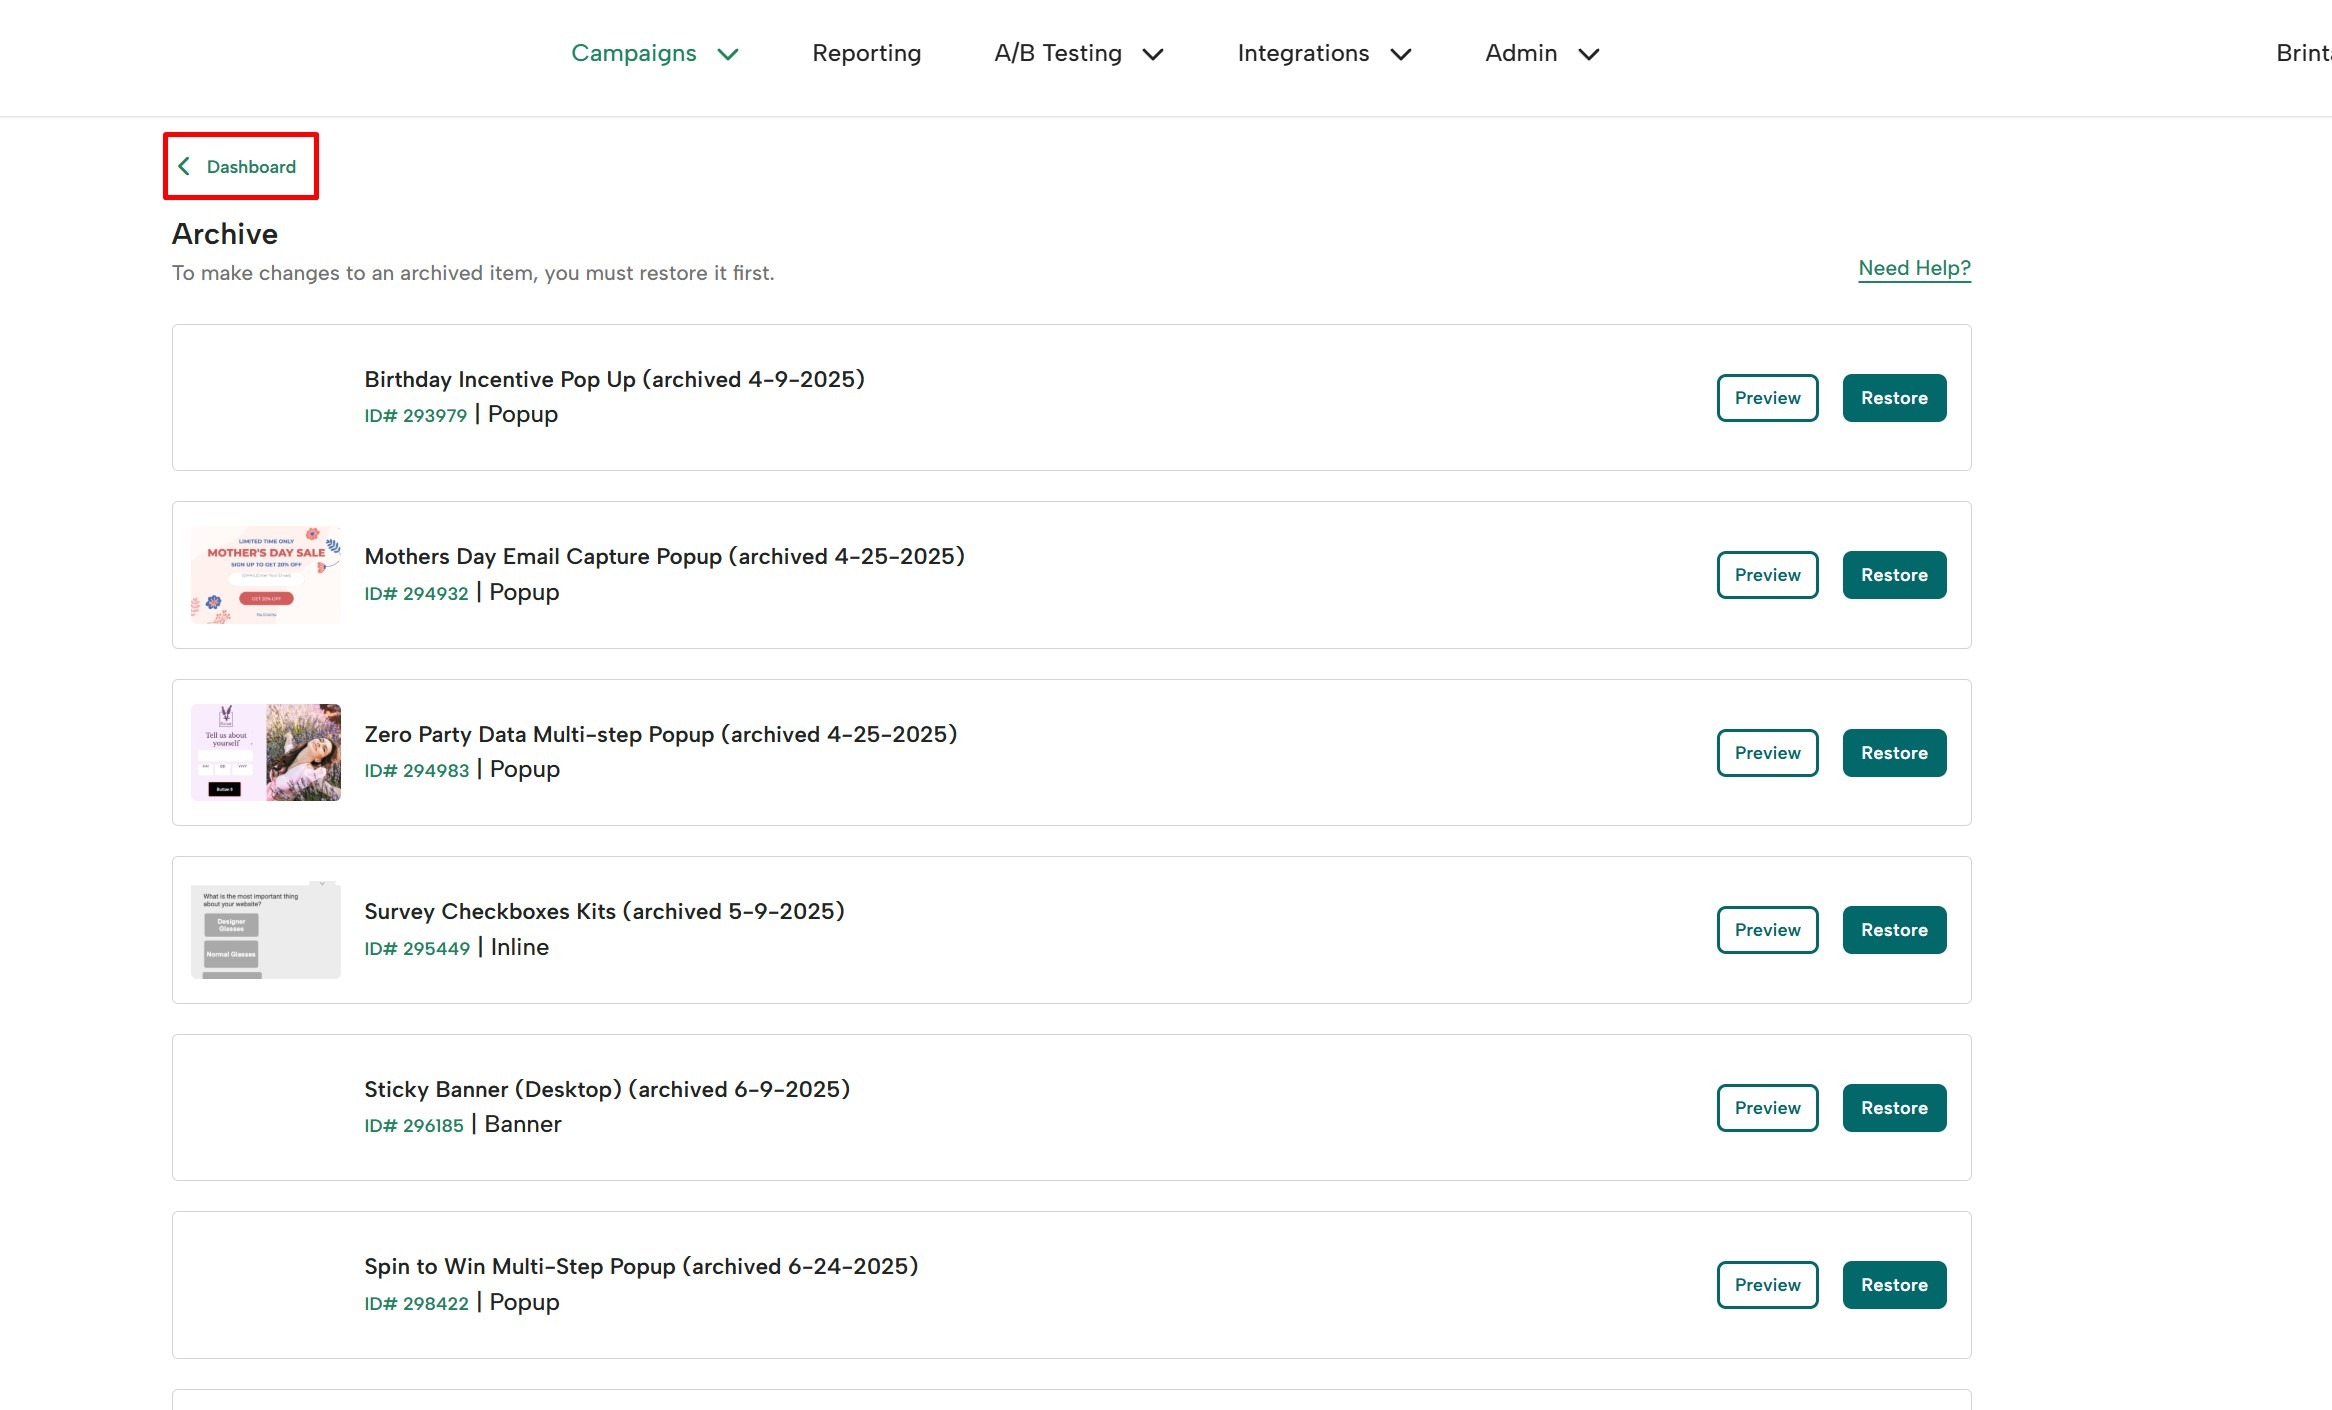The width and height of the screenshot is (2332, 1410).
Task: Restore the Birthday Incentive Pop Up
Action: pos(1894,398)
